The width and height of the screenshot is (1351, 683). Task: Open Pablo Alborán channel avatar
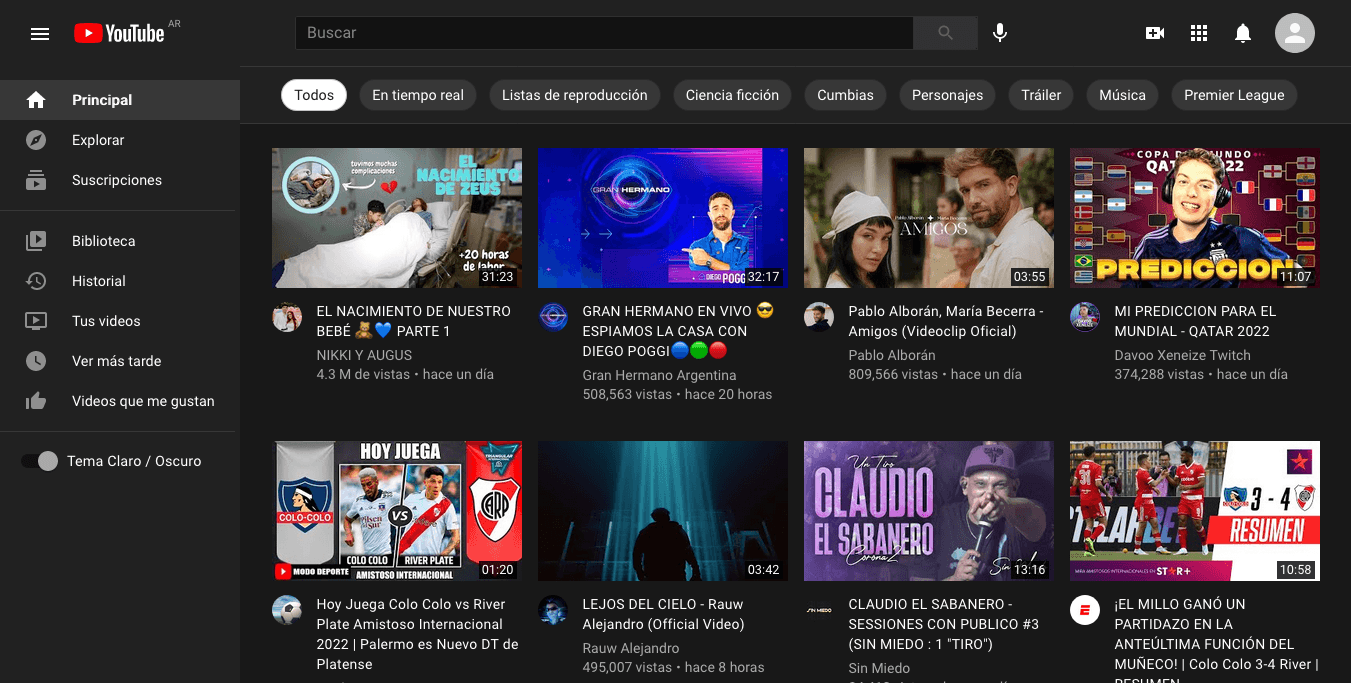(819, 317)
